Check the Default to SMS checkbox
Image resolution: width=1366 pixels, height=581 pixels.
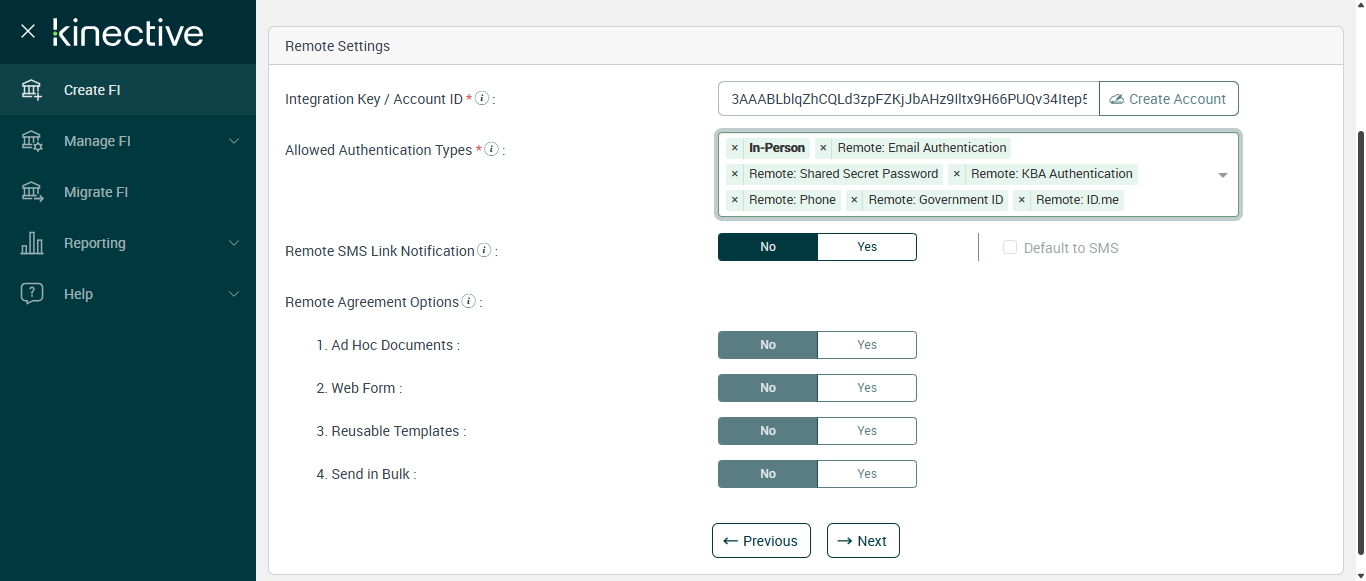[1010, 248]
